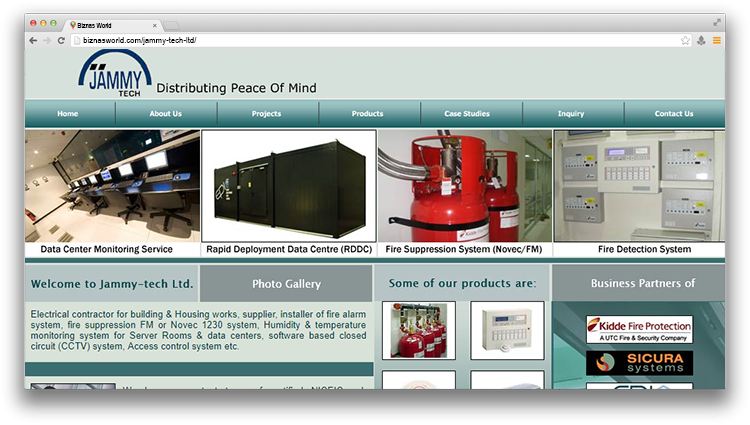
Task: Open the Projects navigation item
Action: pos(267,114)
